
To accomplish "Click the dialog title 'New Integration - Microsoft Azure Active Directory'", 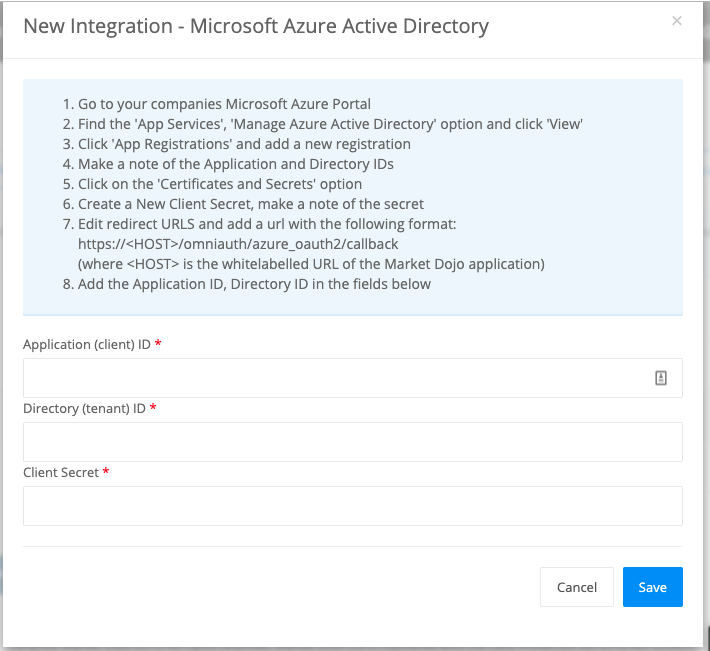I will click(x=256, y=26).
